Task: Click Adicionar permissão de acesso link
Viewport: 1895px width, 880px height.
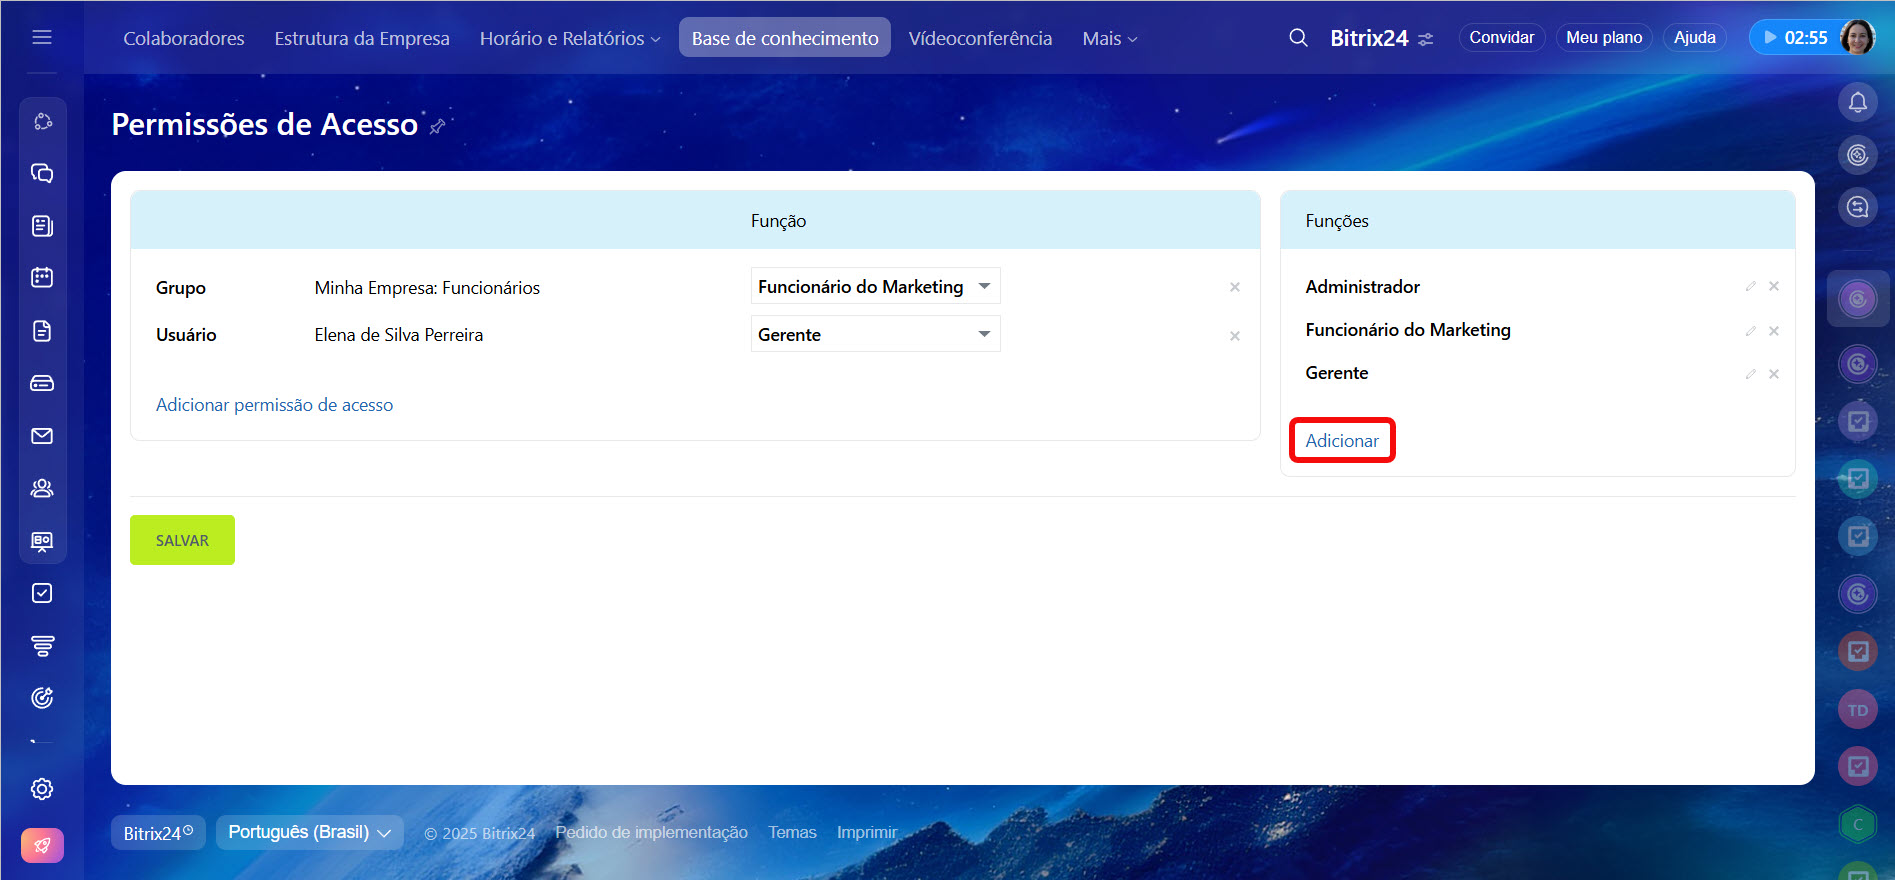Action: click(x=274, y=405)
